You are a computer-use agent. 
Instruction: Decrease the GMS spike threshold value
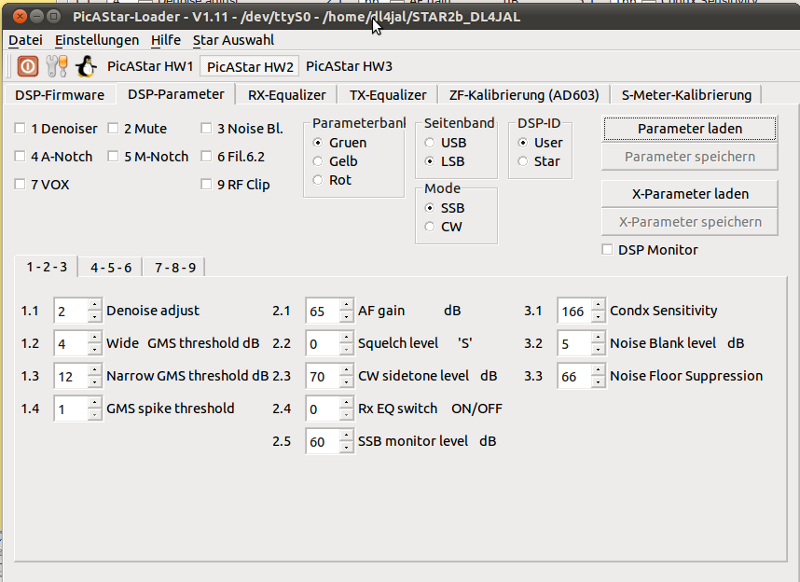click(x=94, y=415)
